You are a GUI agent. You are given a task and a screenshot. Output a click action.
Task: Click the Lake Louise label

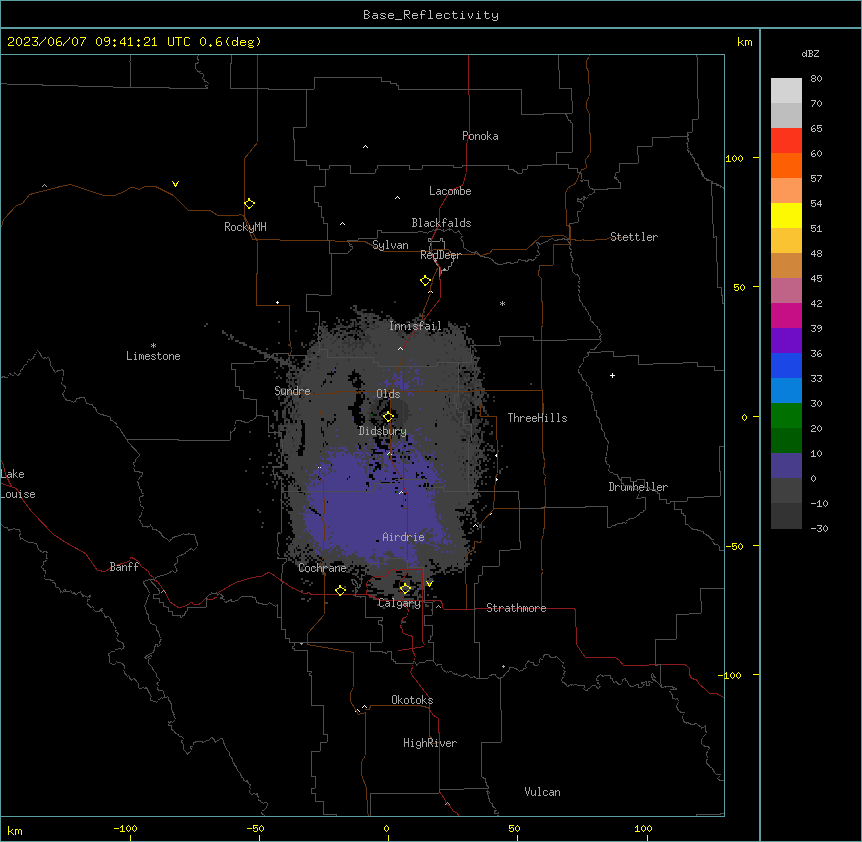(x=18, y=484)
